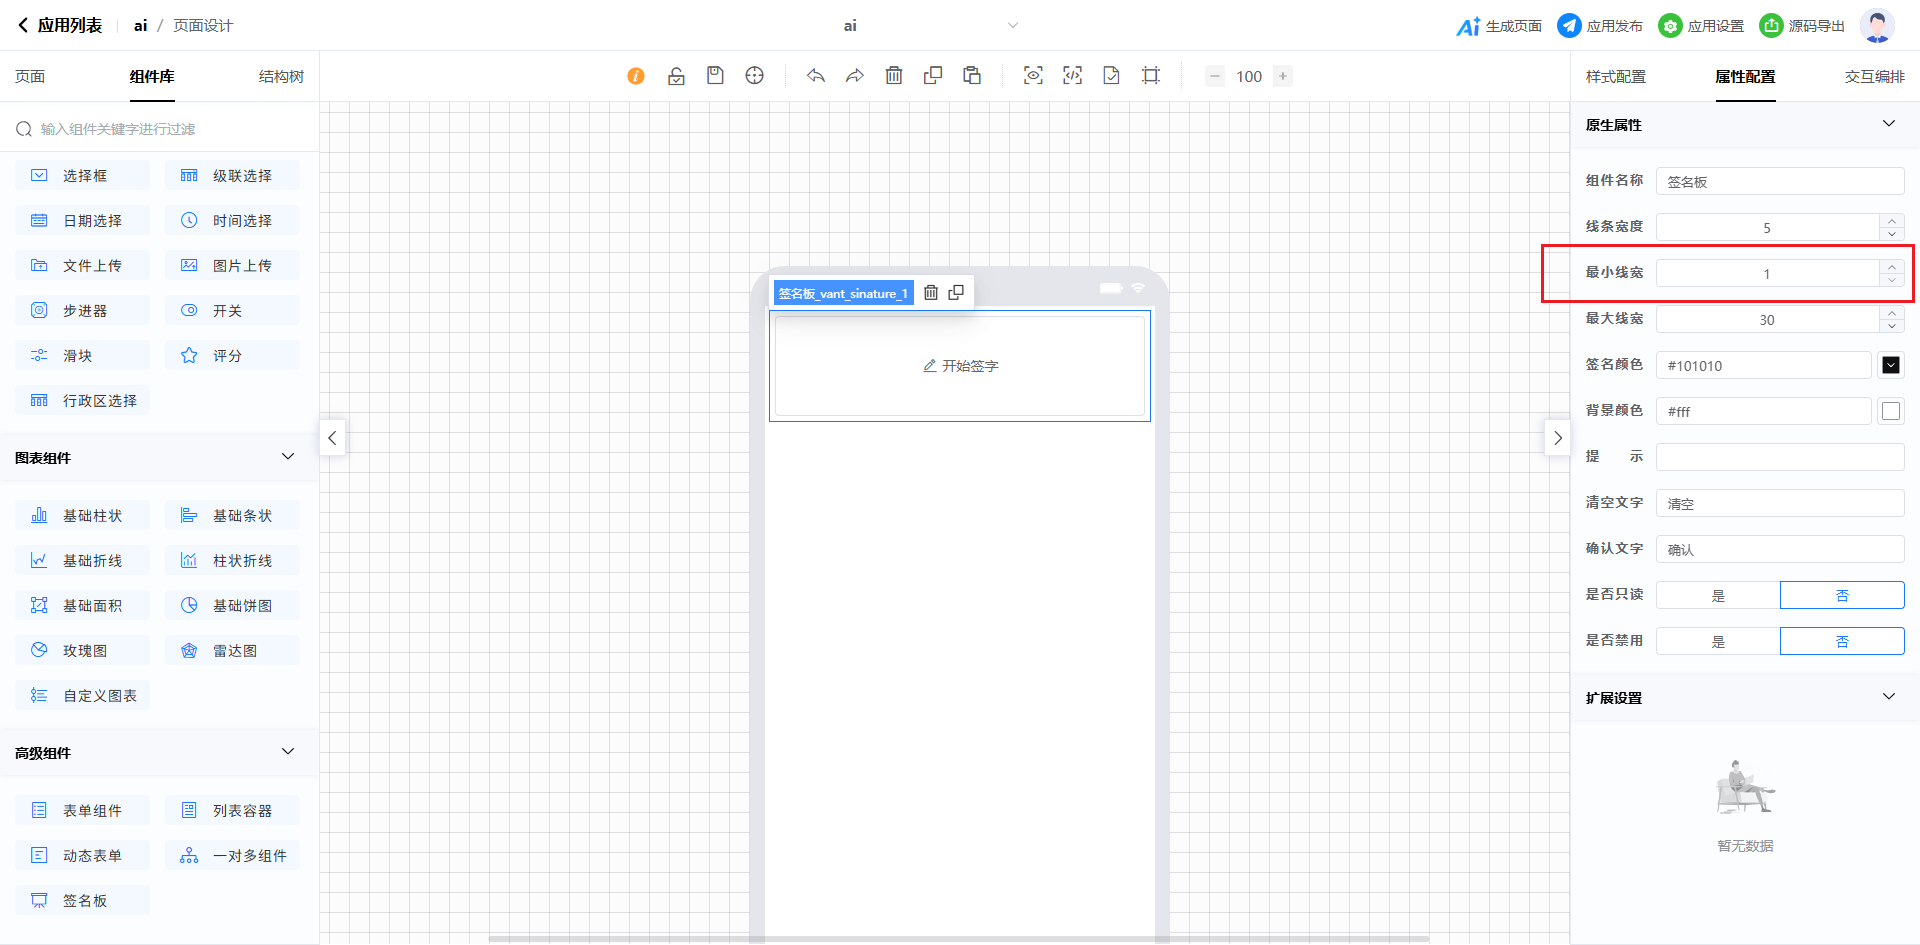1920x945 pixels.
Task: Select 否 for 是否只读 option
Action: pyautogui.click(x=1842, y=595)
